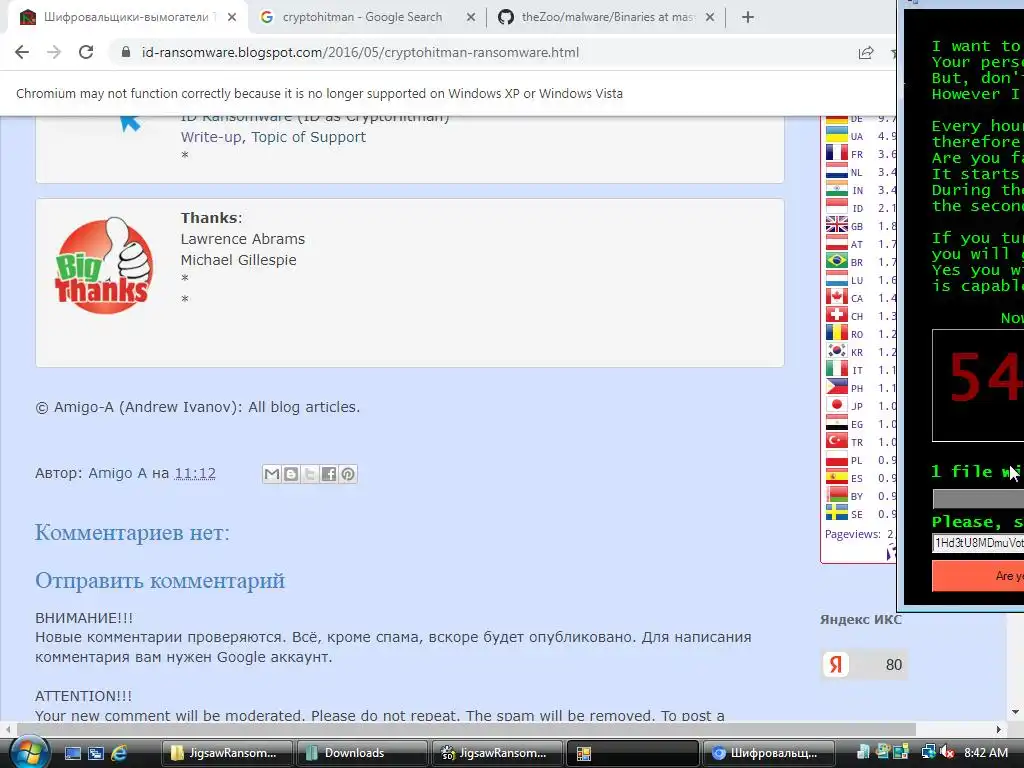Screen dimensions: 1024x768
Task: Launch Internet Explorer from quick launch
Action: coord(119,754)
